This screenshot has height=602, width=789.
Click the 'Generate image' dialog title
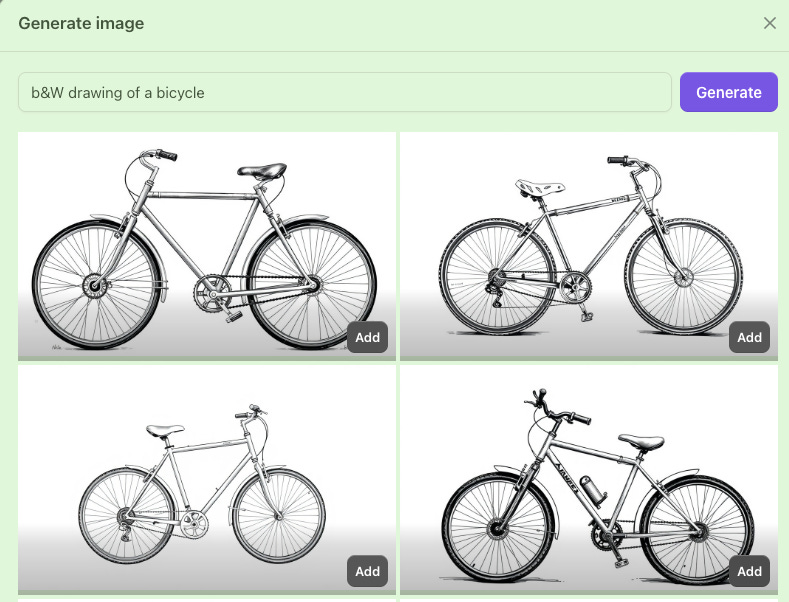(81, 23)
